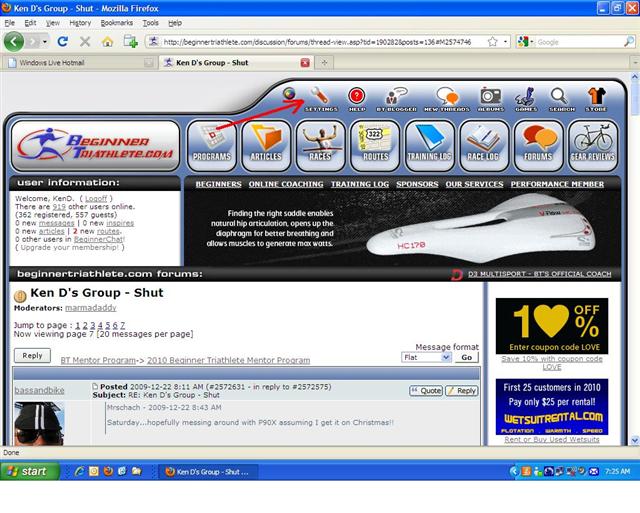
Task: Open the Races runner button
Action: click(320, 146)
